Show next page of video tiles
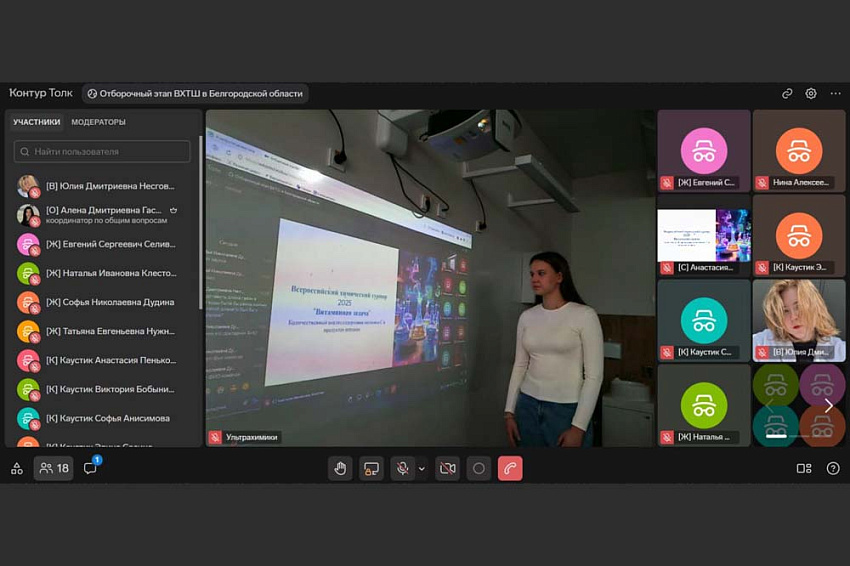 point(828,405)
